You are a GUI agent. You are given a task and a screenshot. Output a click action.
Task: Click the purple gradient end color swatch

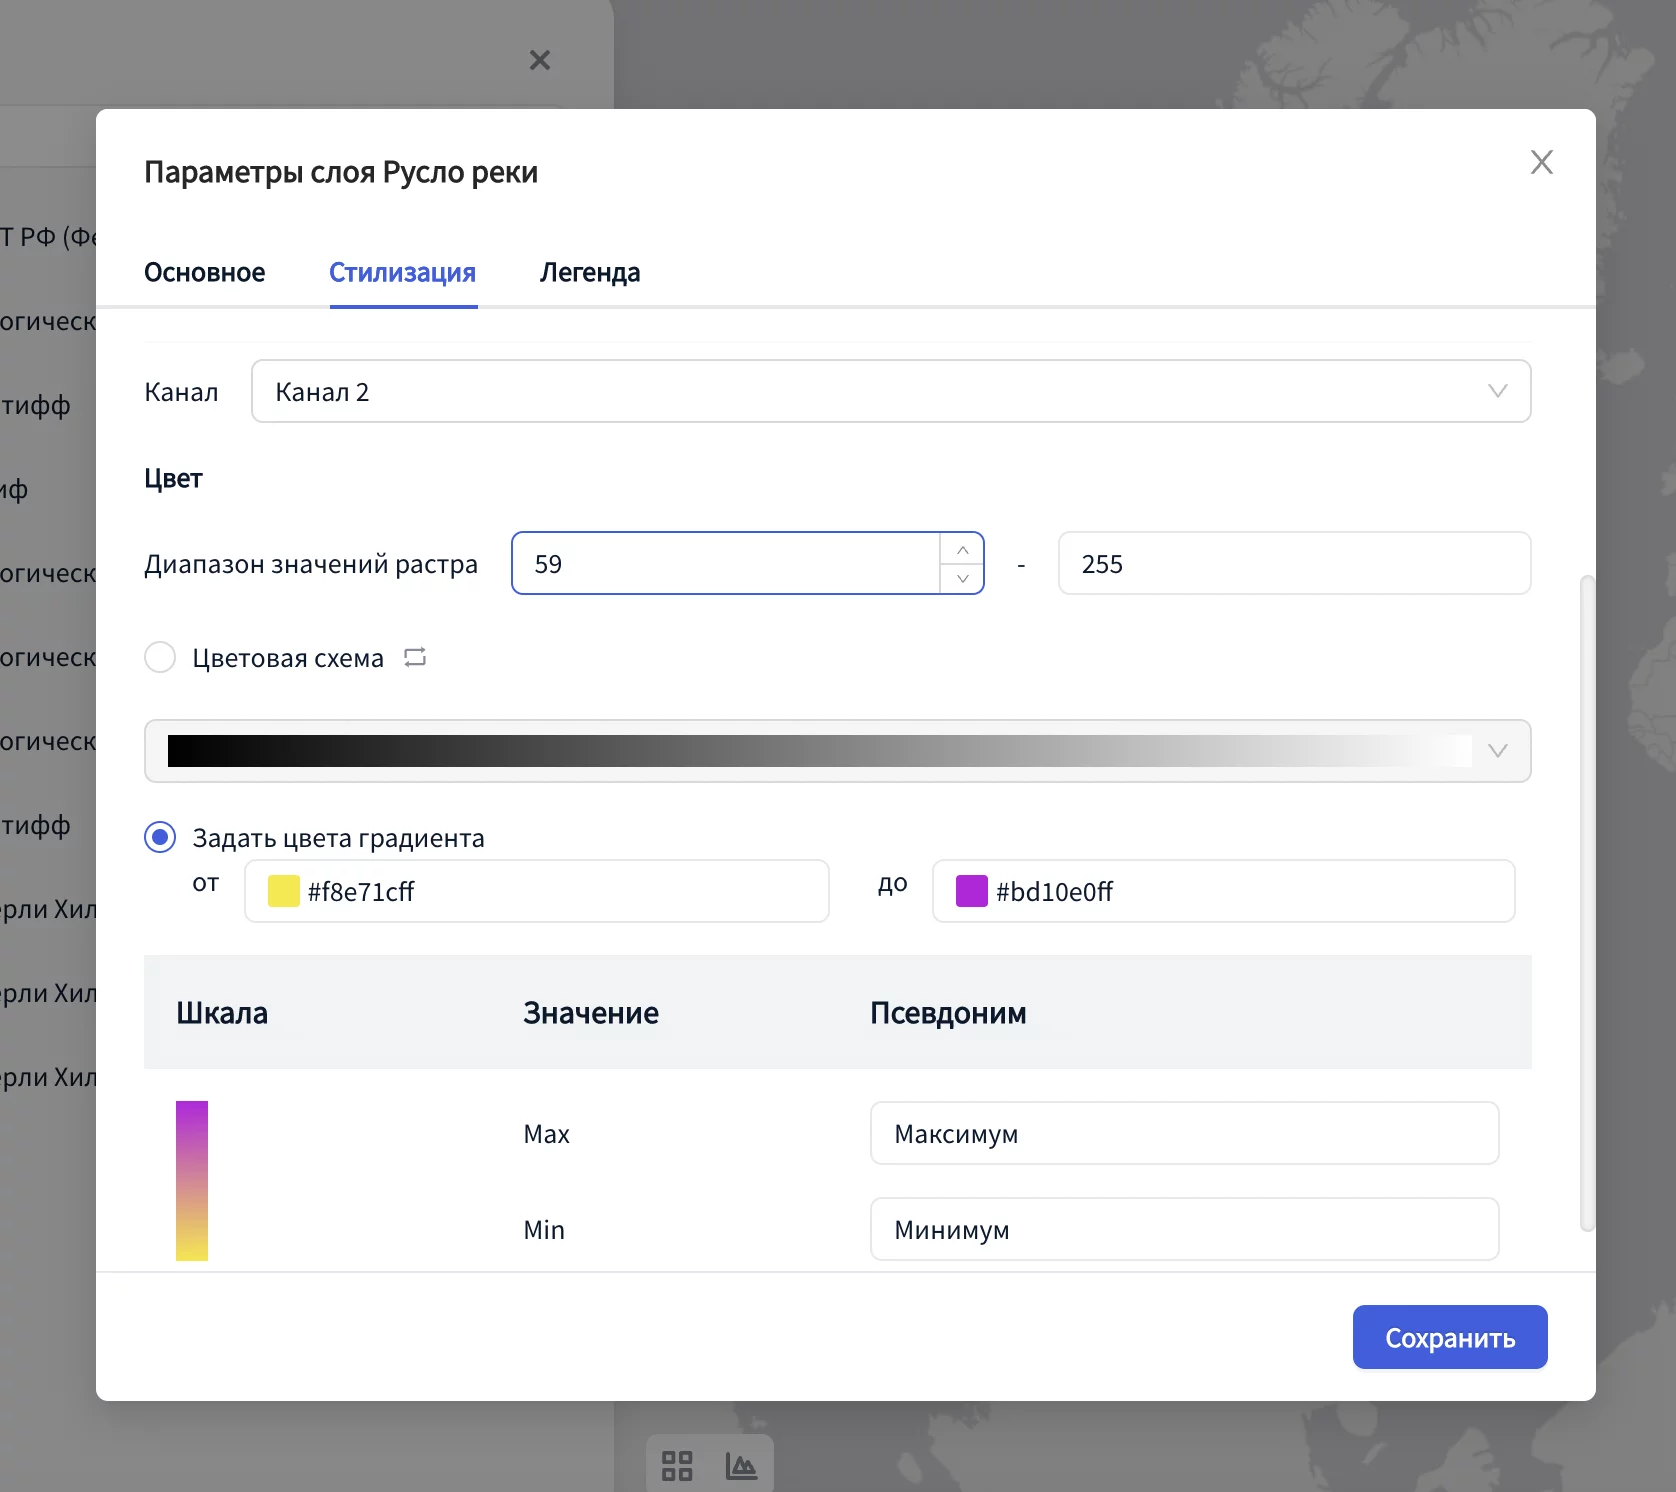[x=971, y=891]
